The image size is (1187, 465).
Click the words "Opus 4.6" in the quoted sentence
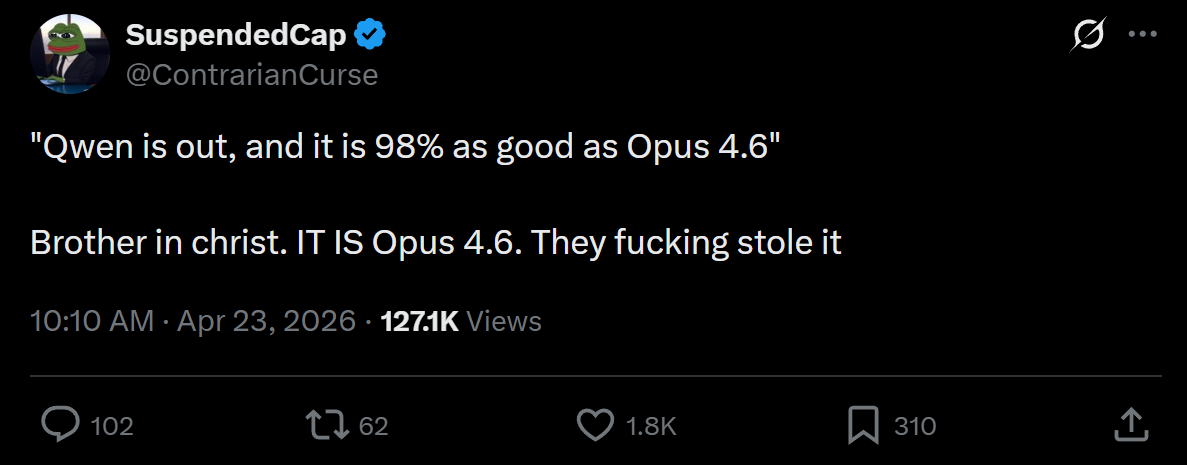click(696, 147)
